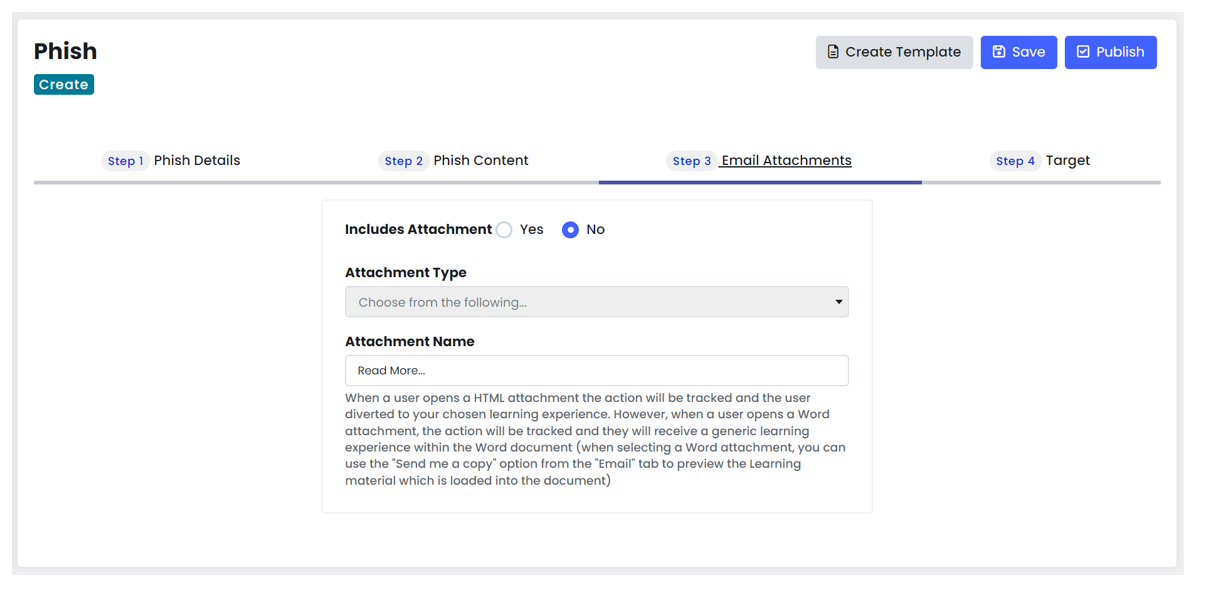Save the phish with Save button
The image size is (1206, 591).
[1019, 52]
